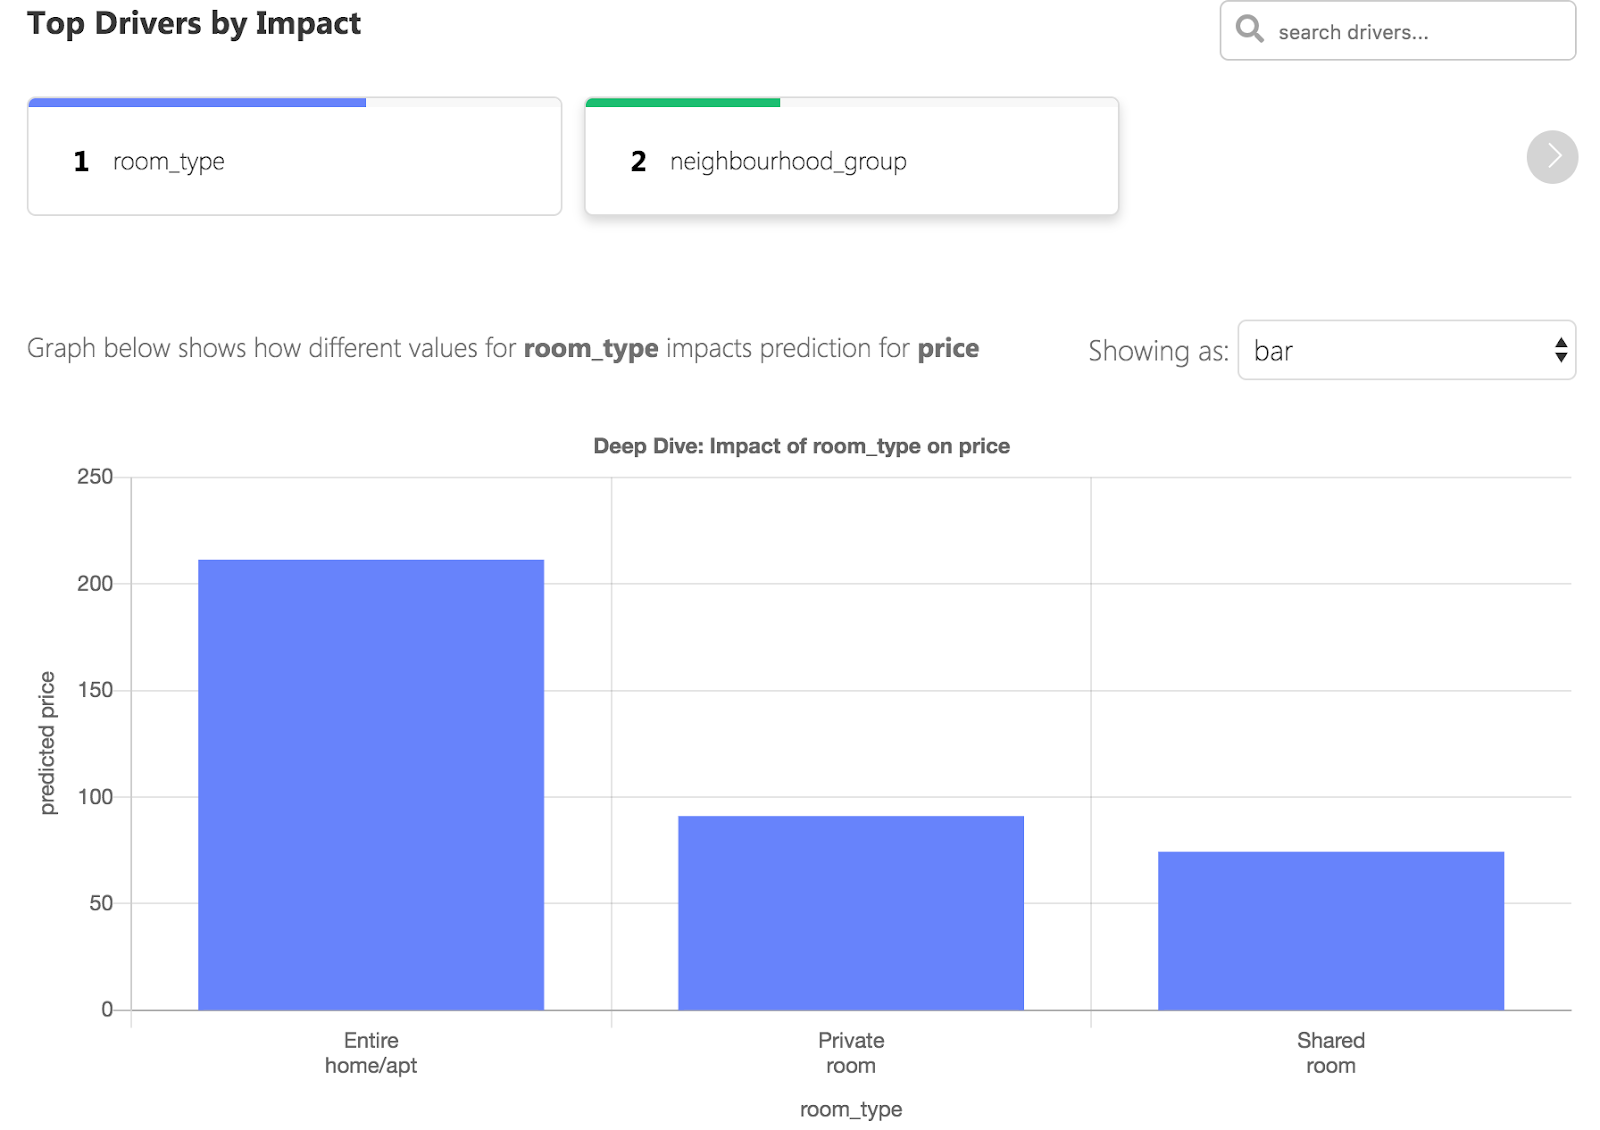The height and width of the screenshot is (1130, 1600).
Task: Click the Entire home/apt chart bar
Action: click(x=371, y=785)
